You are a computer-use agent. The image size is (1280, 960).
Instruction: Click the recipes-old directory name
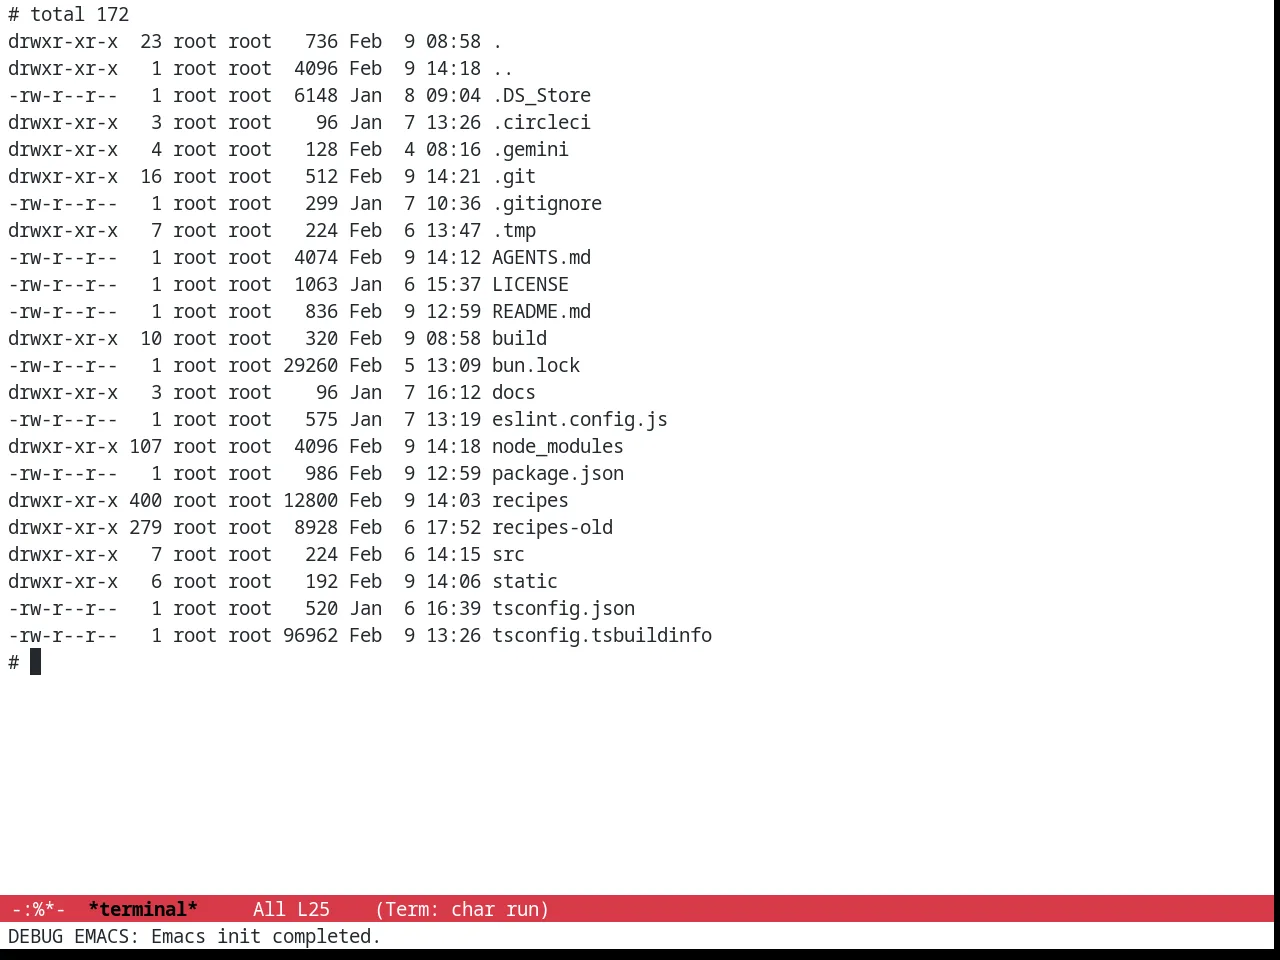[552, 527]
